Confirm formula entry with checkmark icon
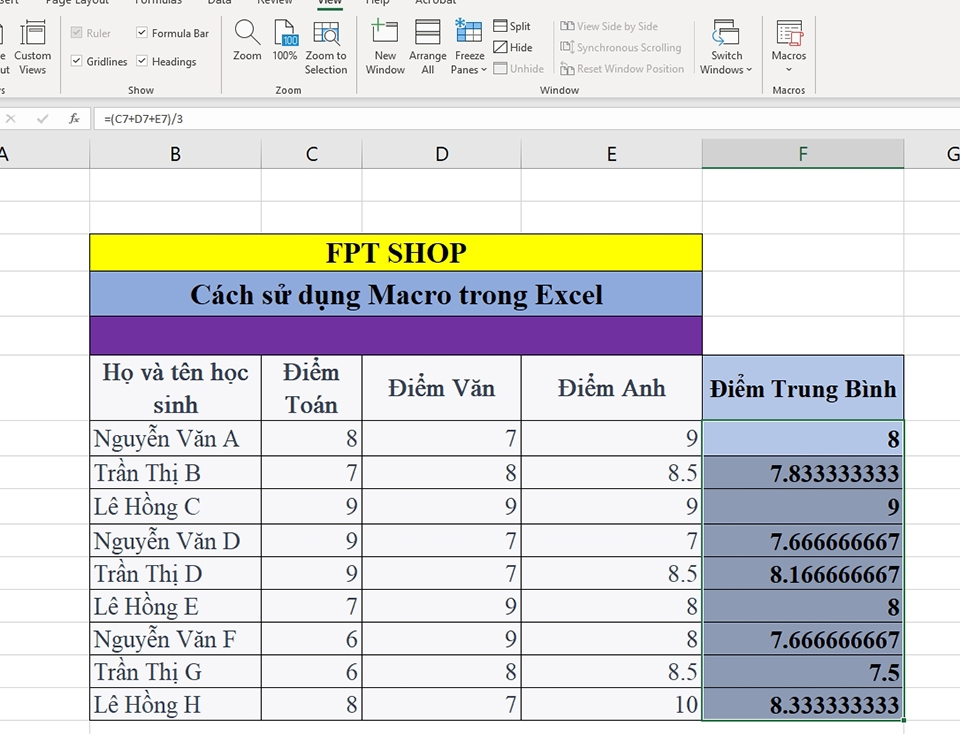Image resolution: width=960 pixels, height=734 pixels. click(42, 119)
